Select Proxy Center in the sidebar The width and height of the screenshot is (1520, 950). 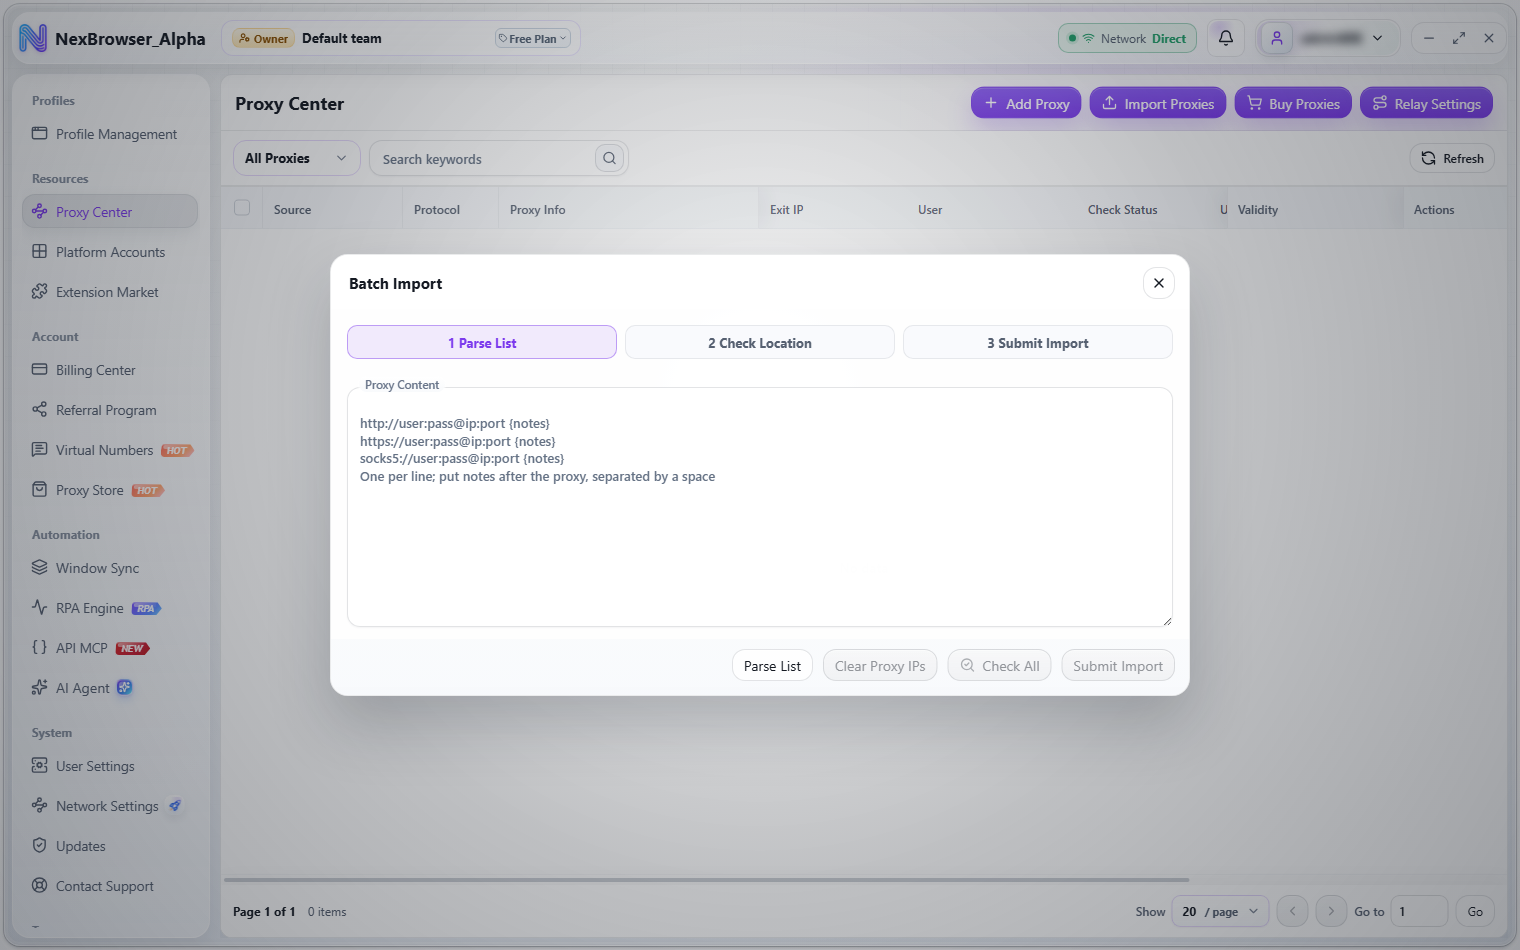(x=110, y=212)
